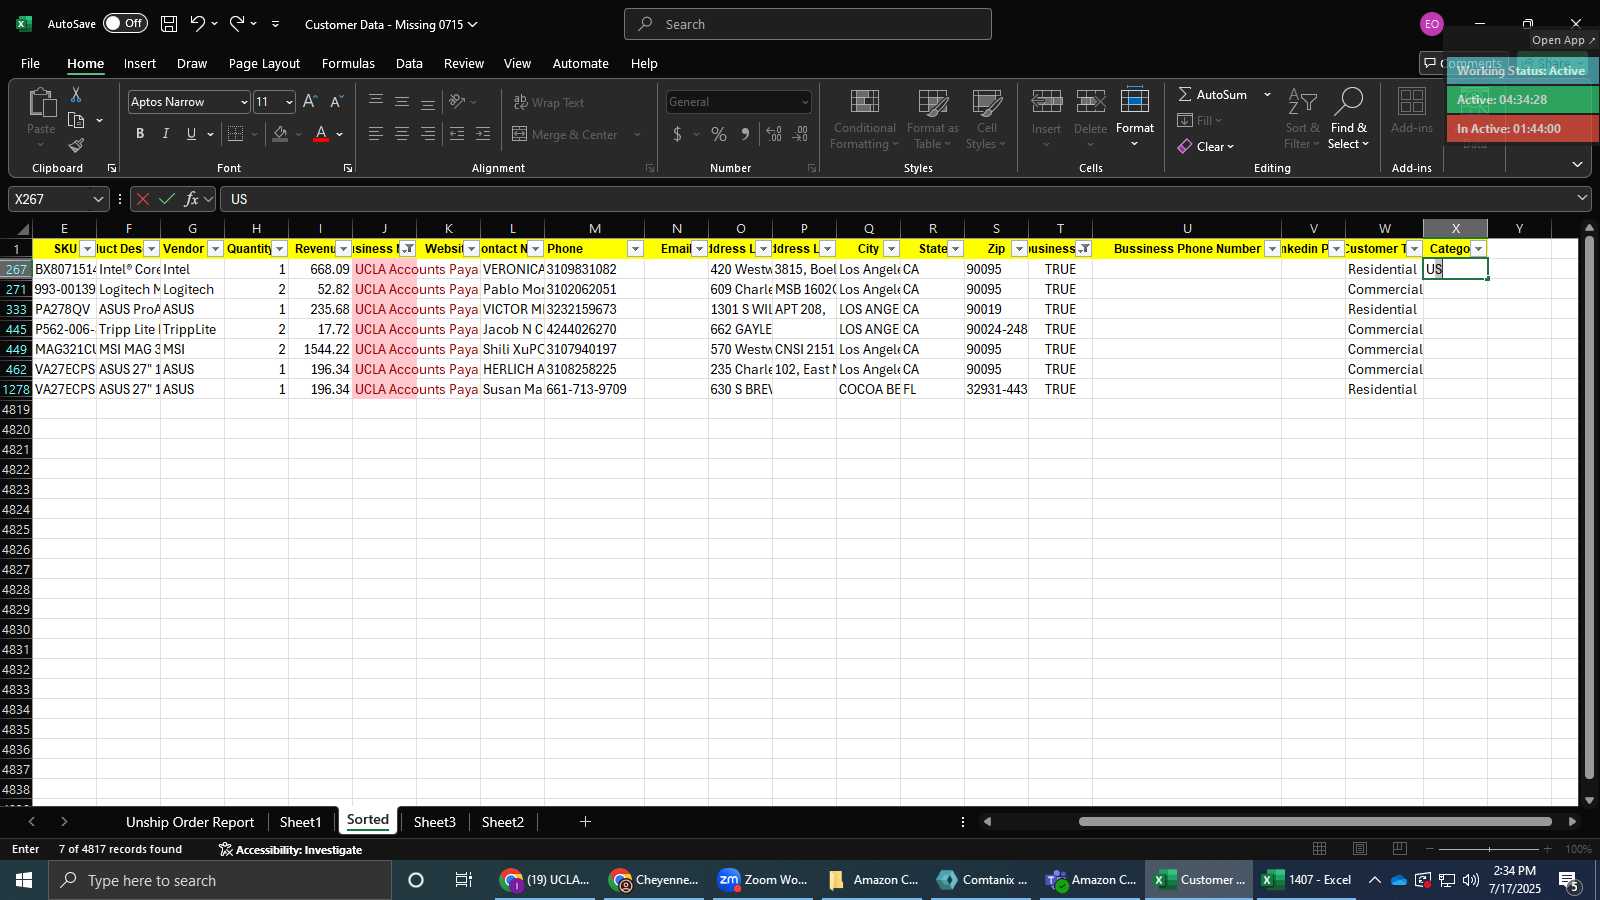Toggle Bold formatting

click(140, 134)
